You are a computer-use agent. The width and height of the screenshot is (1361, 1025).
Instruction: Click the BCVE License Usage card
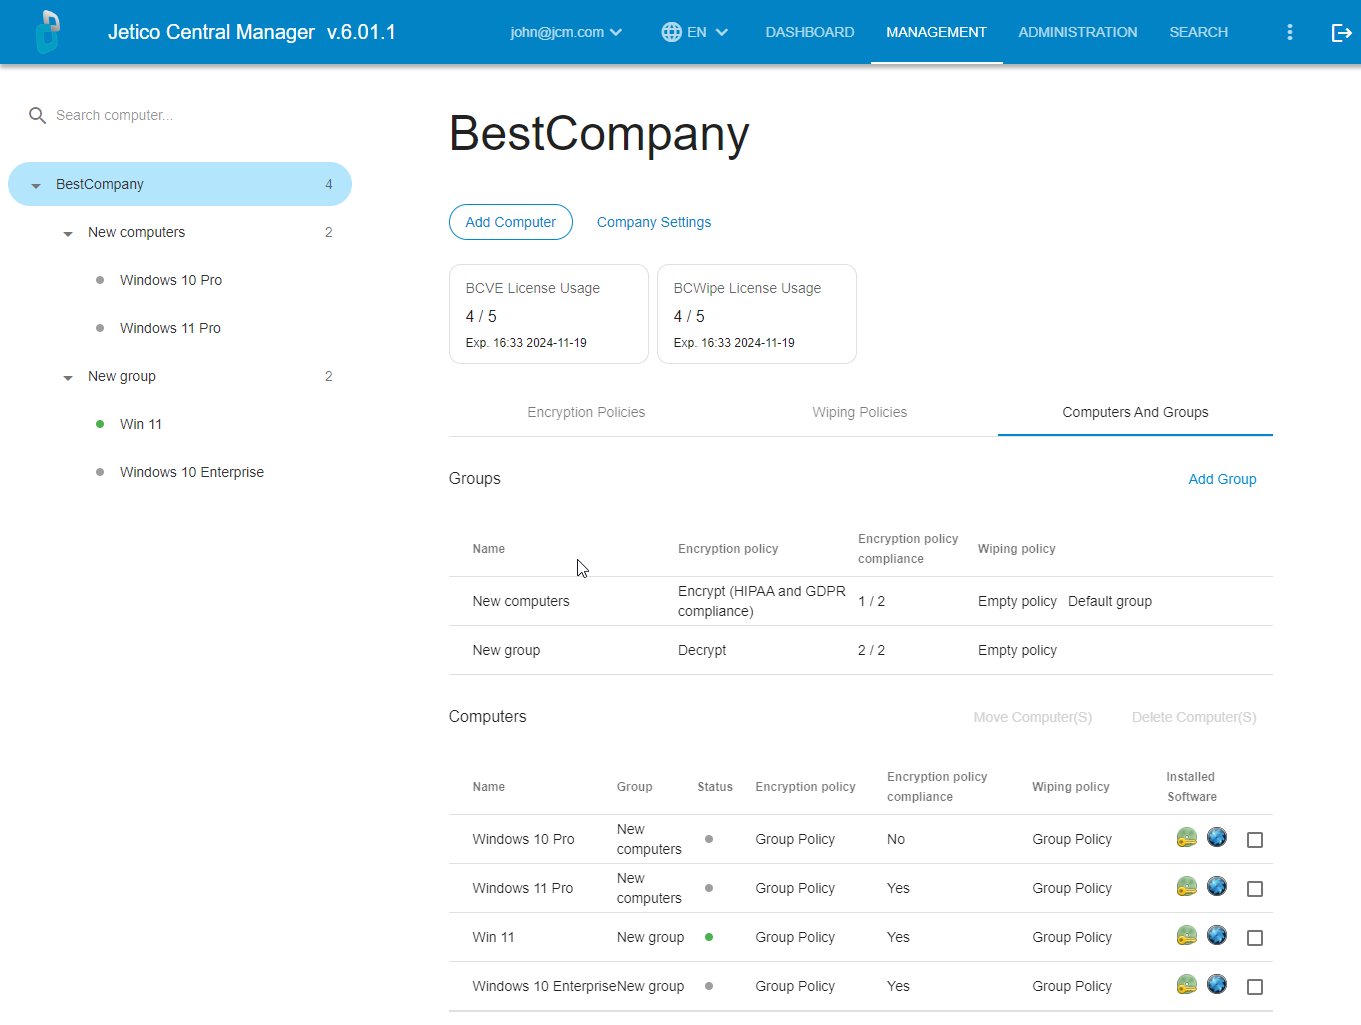[x=549, y=314]
